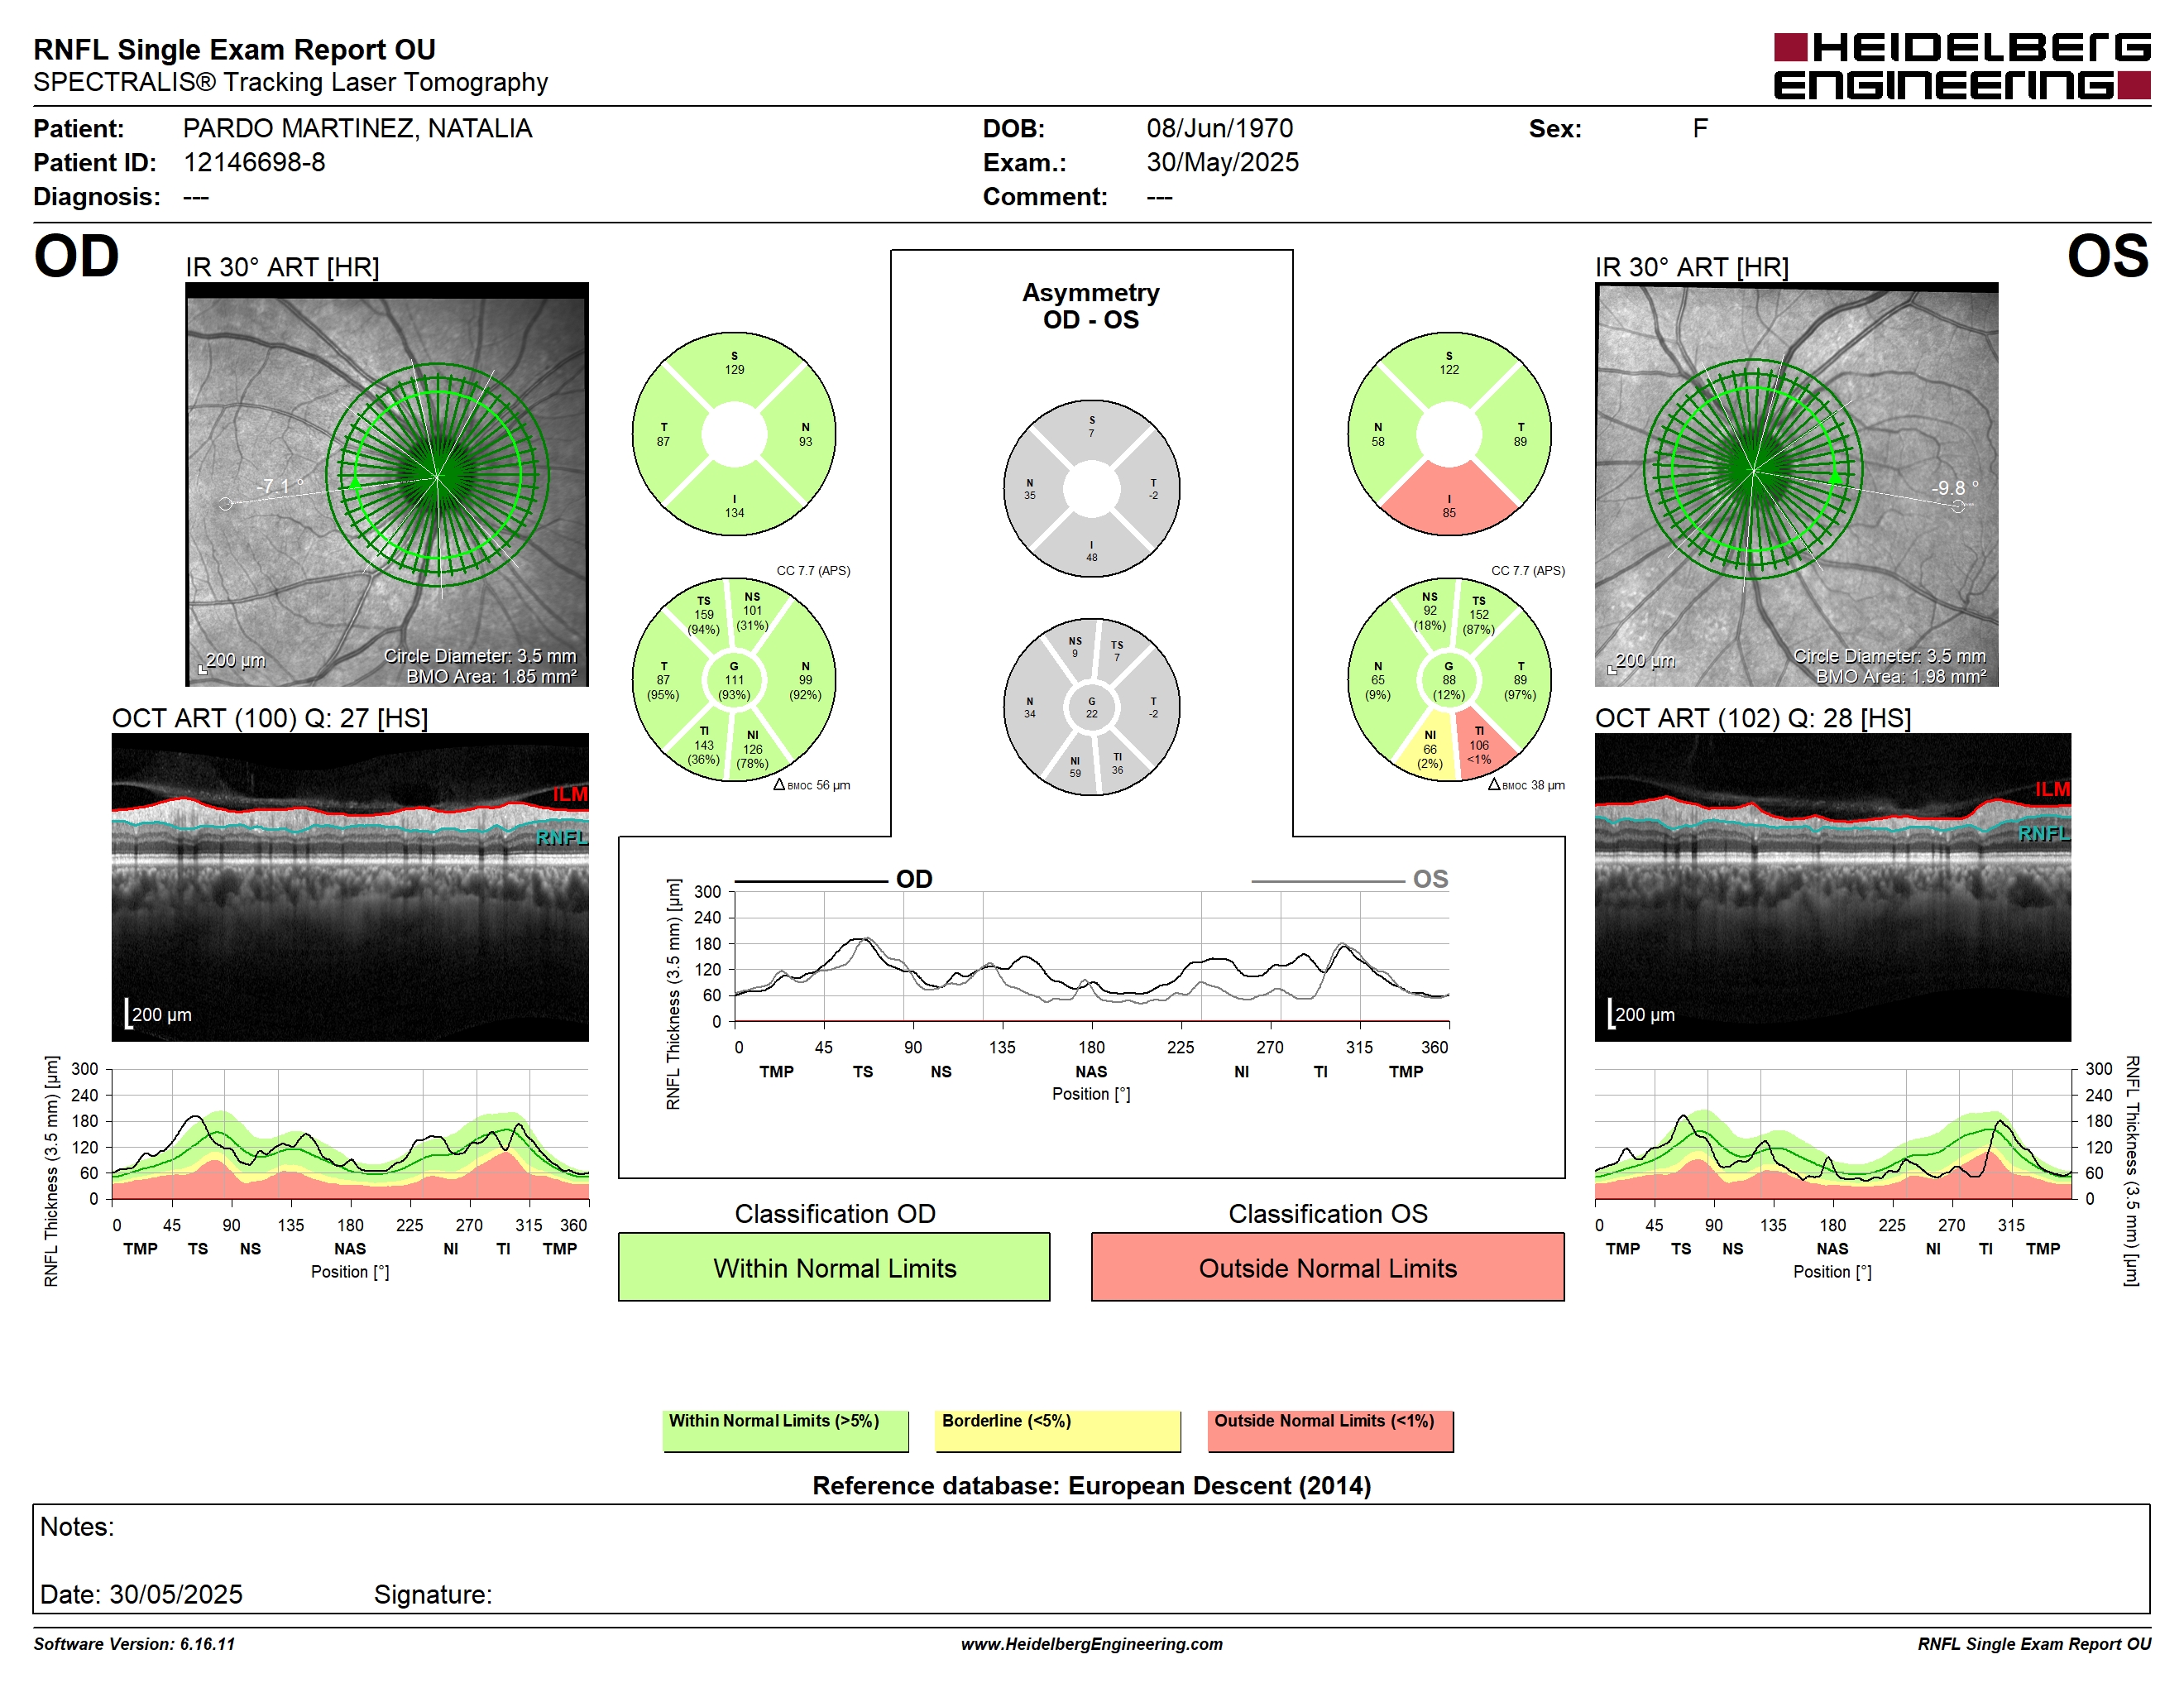Select the exam date 30/May/2025

1222,162
